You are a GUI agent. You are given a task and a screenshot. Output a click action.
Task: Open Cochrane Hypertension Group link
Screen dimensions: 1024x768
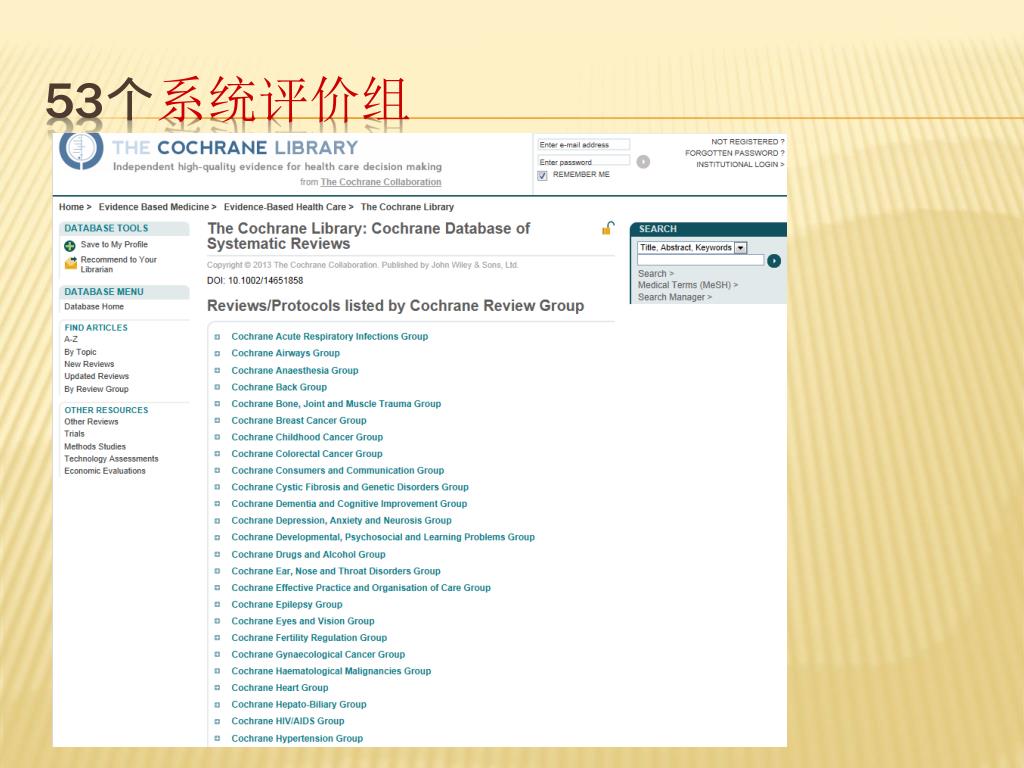297,739
